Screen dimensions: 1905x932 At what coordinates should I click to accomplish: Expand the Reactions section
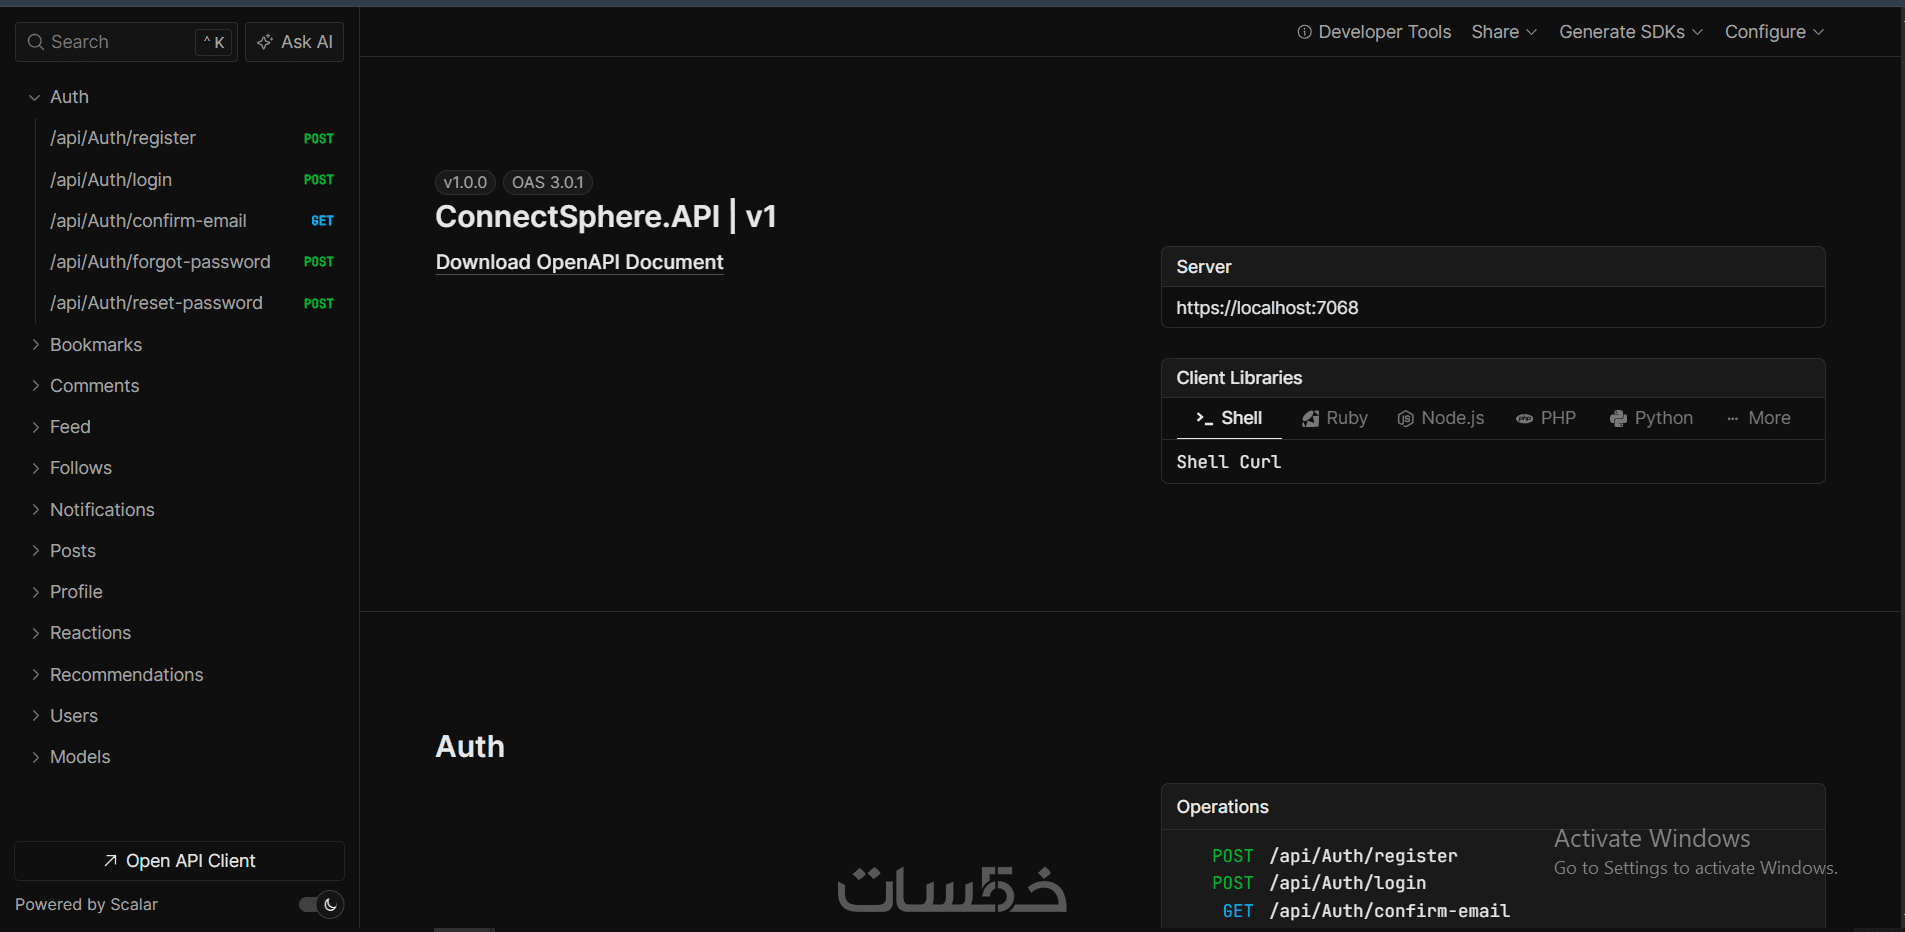(35, 633)
